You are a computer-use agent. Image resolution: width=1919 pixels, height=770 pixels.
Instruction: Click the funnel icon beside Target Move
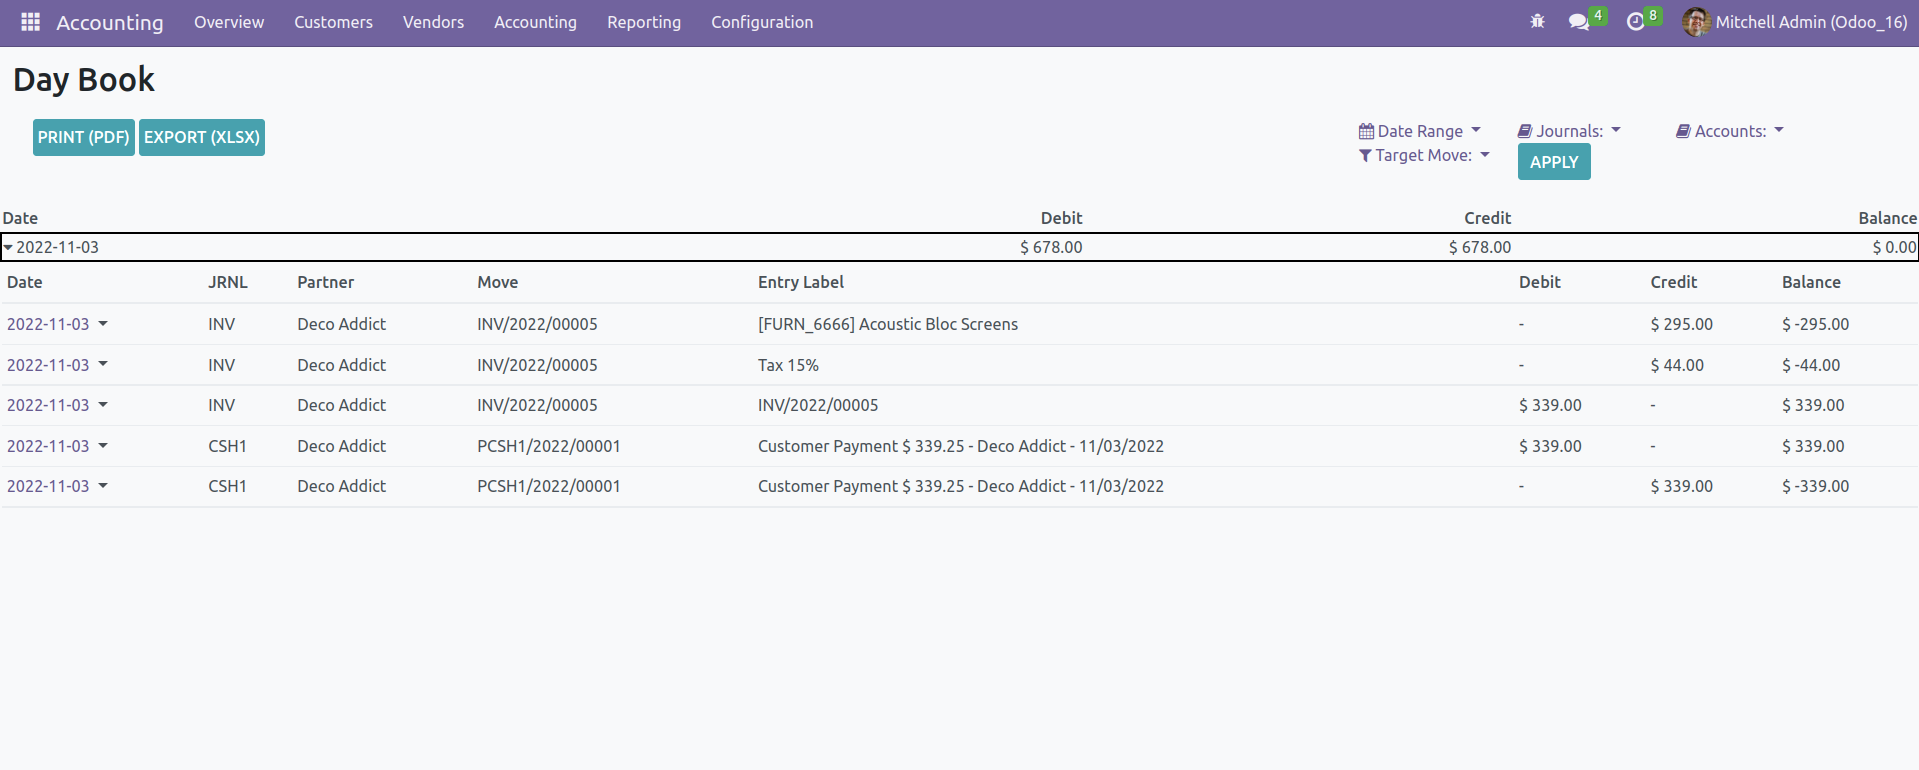click(x=1365, y=155)
